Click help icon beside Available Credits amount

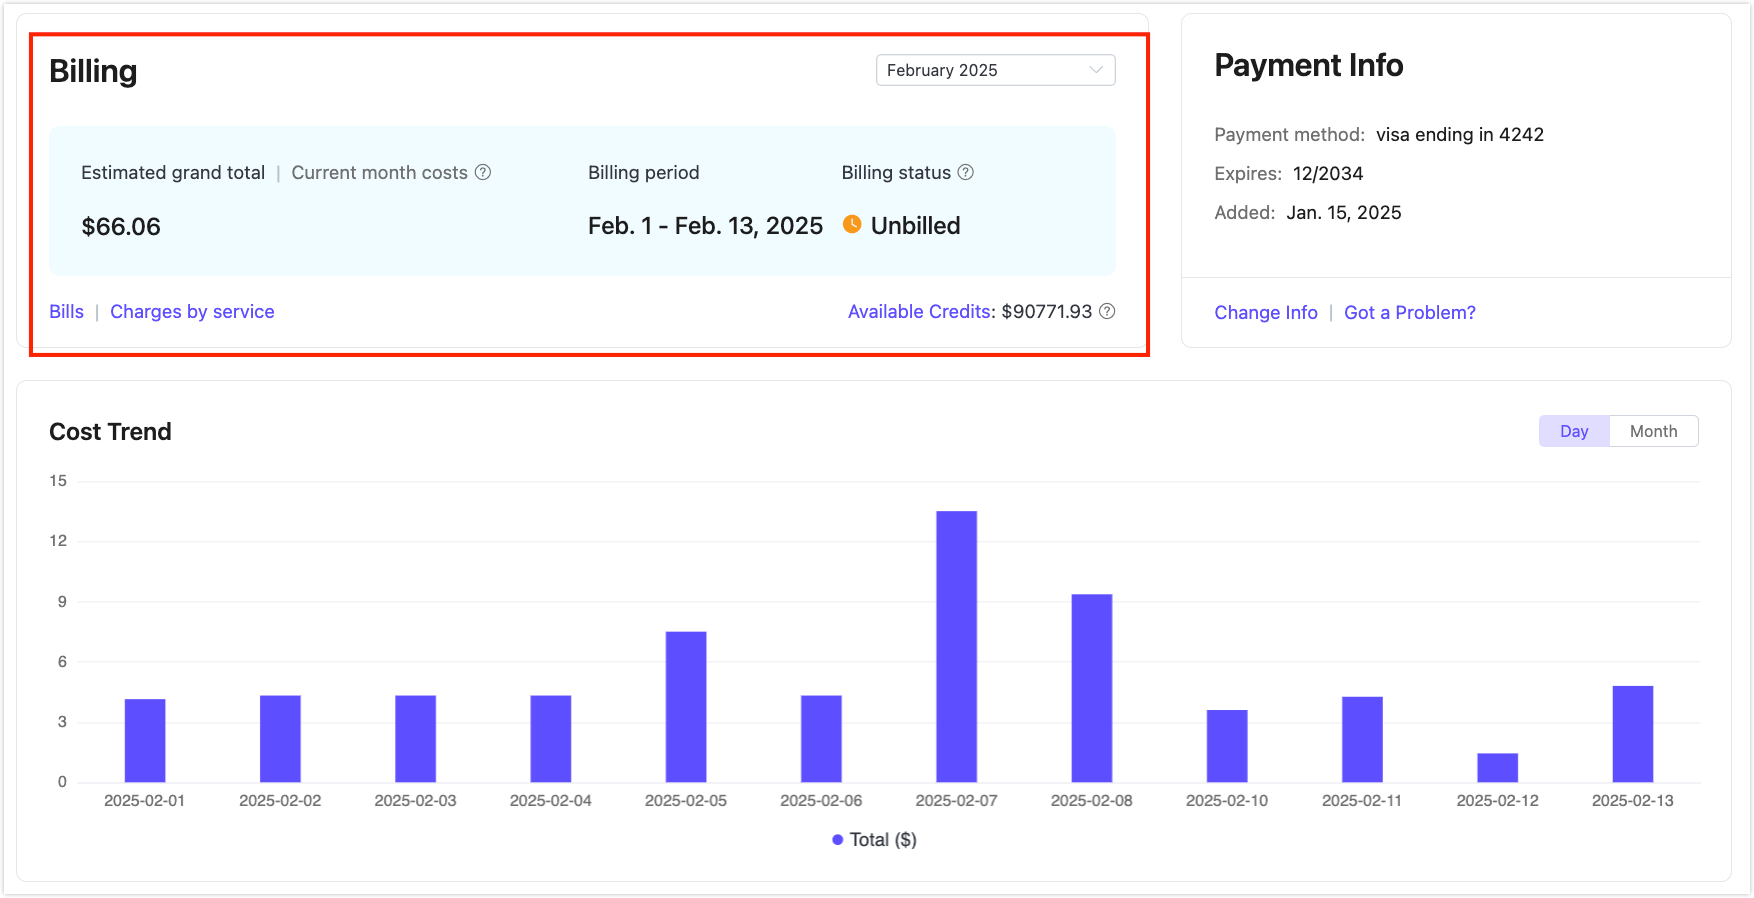(x=1107, y=311)
